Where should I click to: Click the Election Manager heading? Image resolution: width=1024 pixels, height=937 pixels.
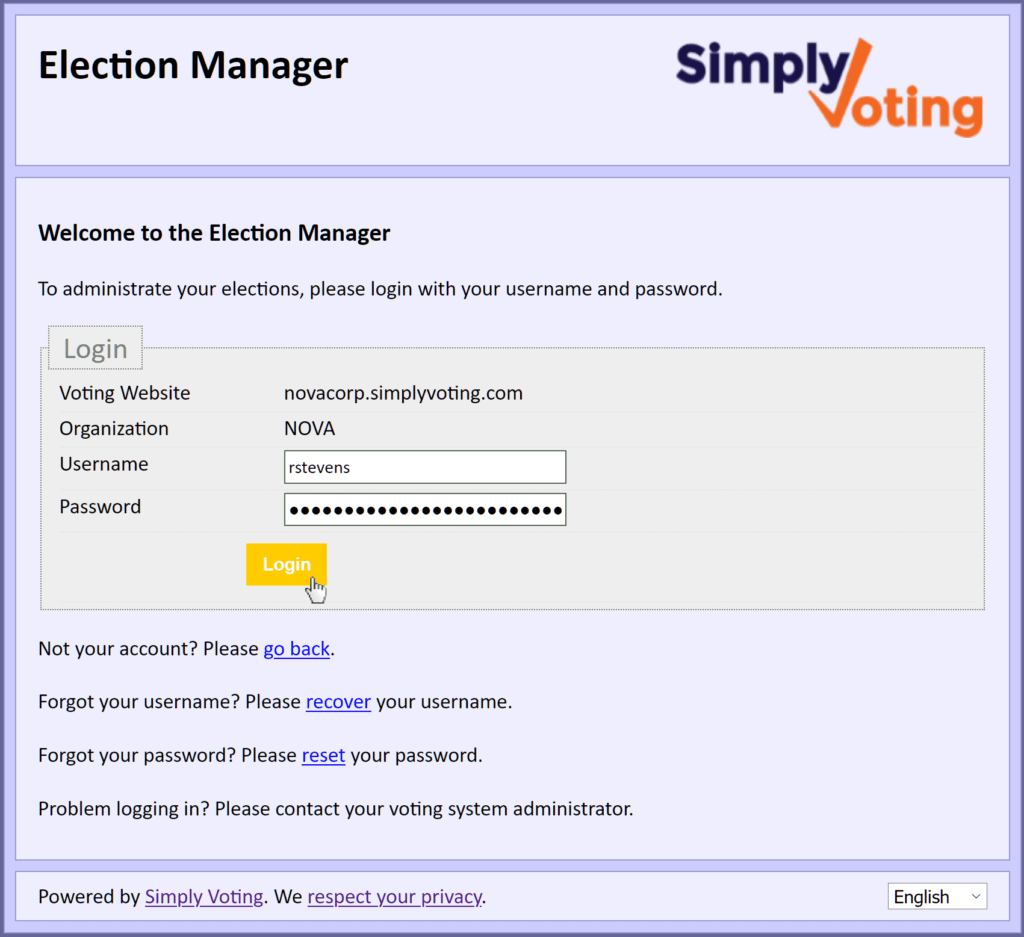coord(192,65)
